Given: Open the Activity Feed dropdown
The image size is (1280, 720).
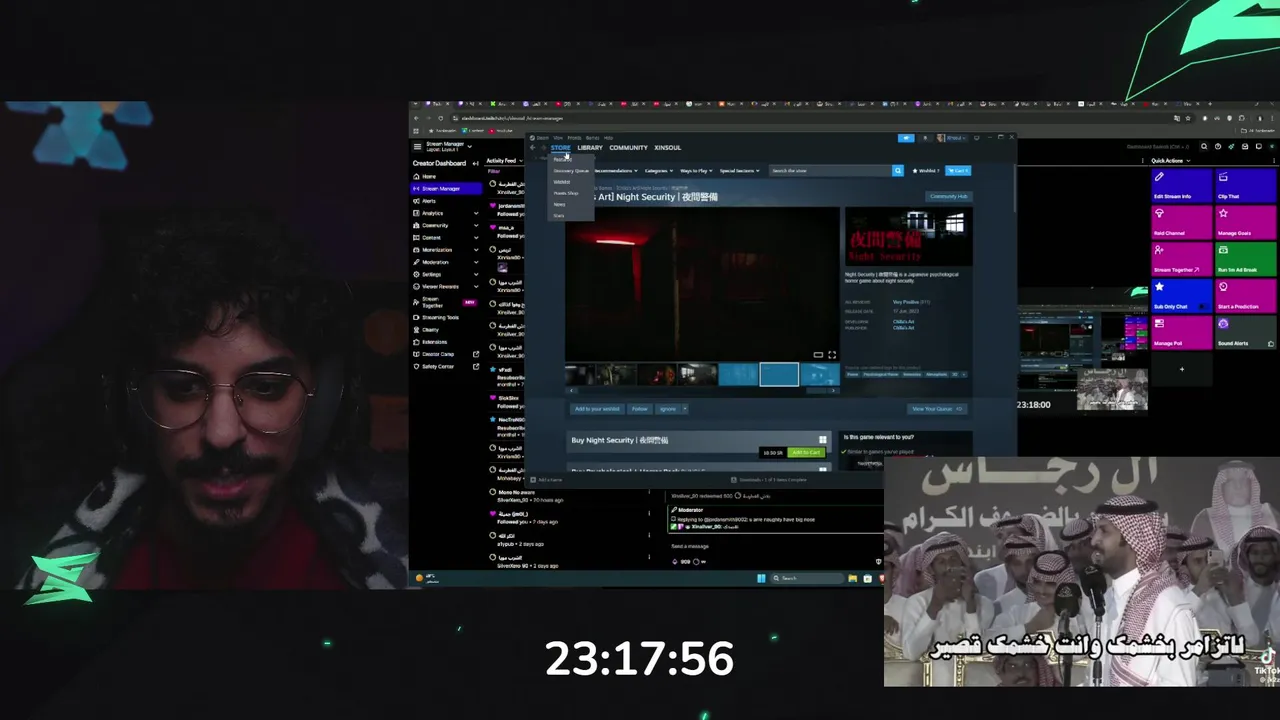Looking at the screenshot, I should (522, 161).
